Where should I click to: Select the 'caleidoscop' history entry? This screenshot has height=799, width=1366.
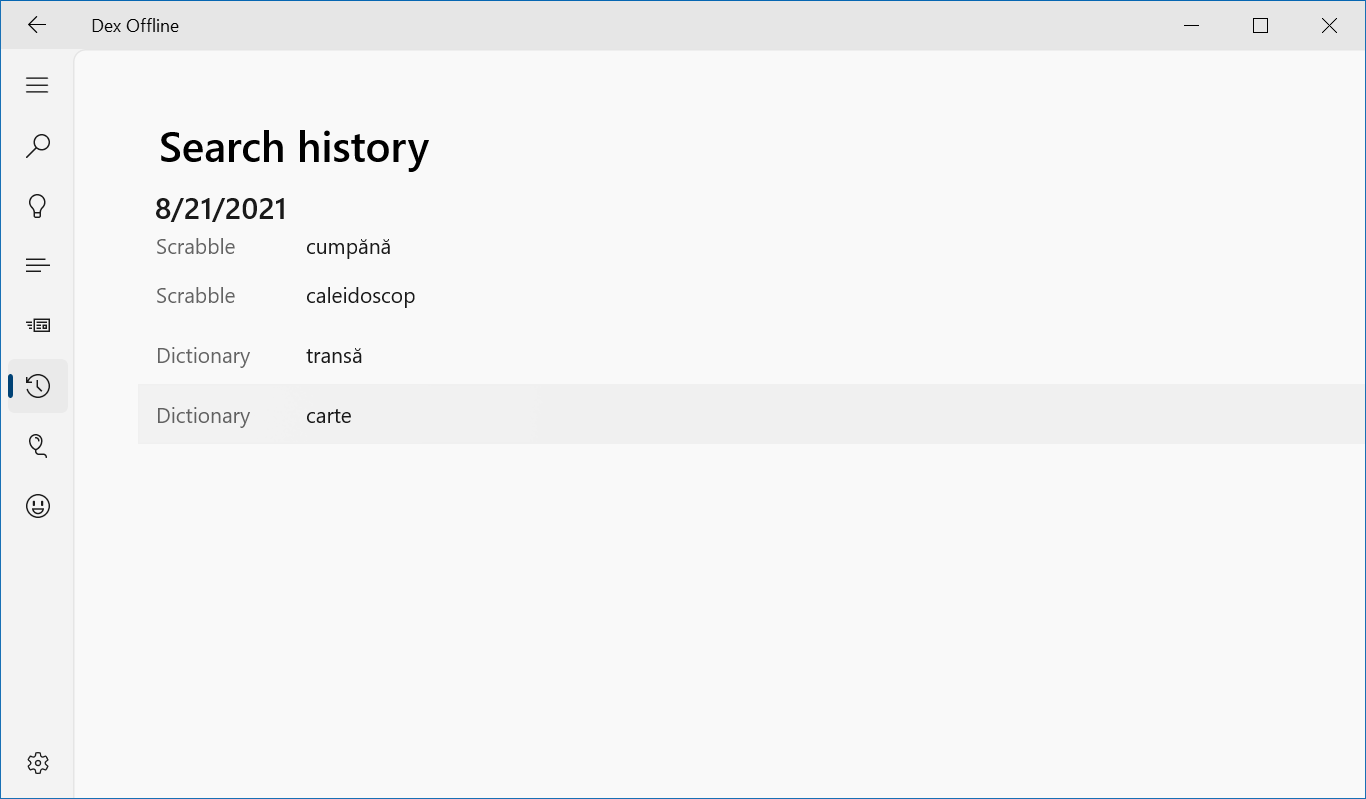[x=360, y=296]
